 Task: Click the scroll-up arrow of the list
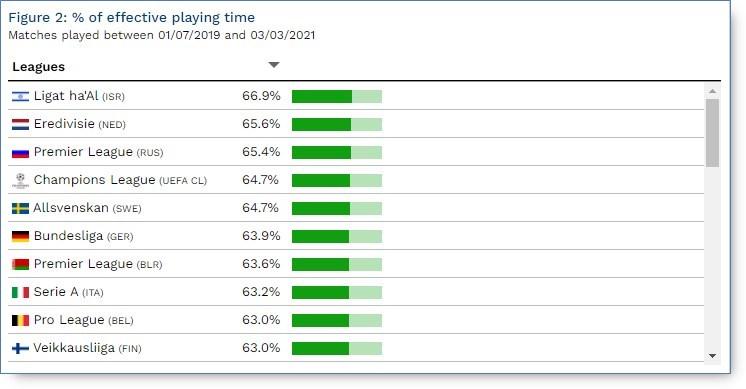pos(712,91)
